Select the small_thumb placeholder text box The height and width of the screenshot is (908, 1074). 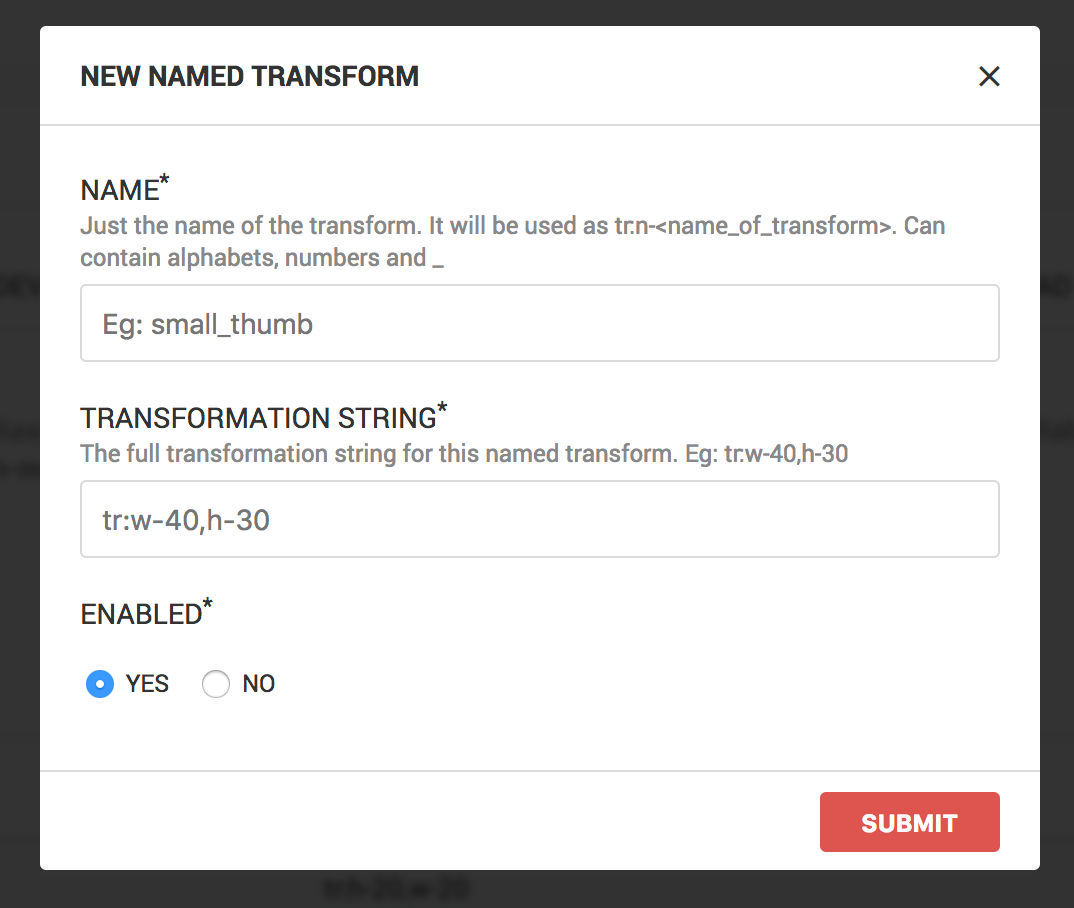[x=539, y=322]
